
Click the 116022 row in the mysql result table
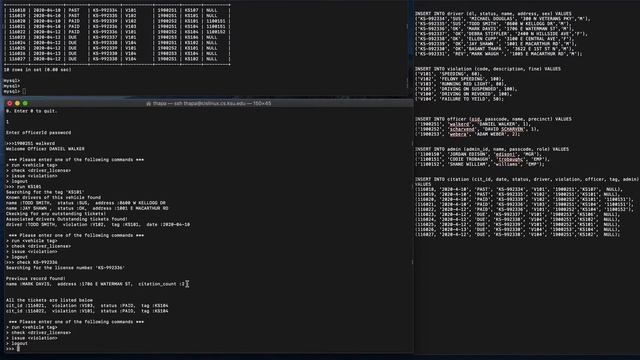pos(117,32)
